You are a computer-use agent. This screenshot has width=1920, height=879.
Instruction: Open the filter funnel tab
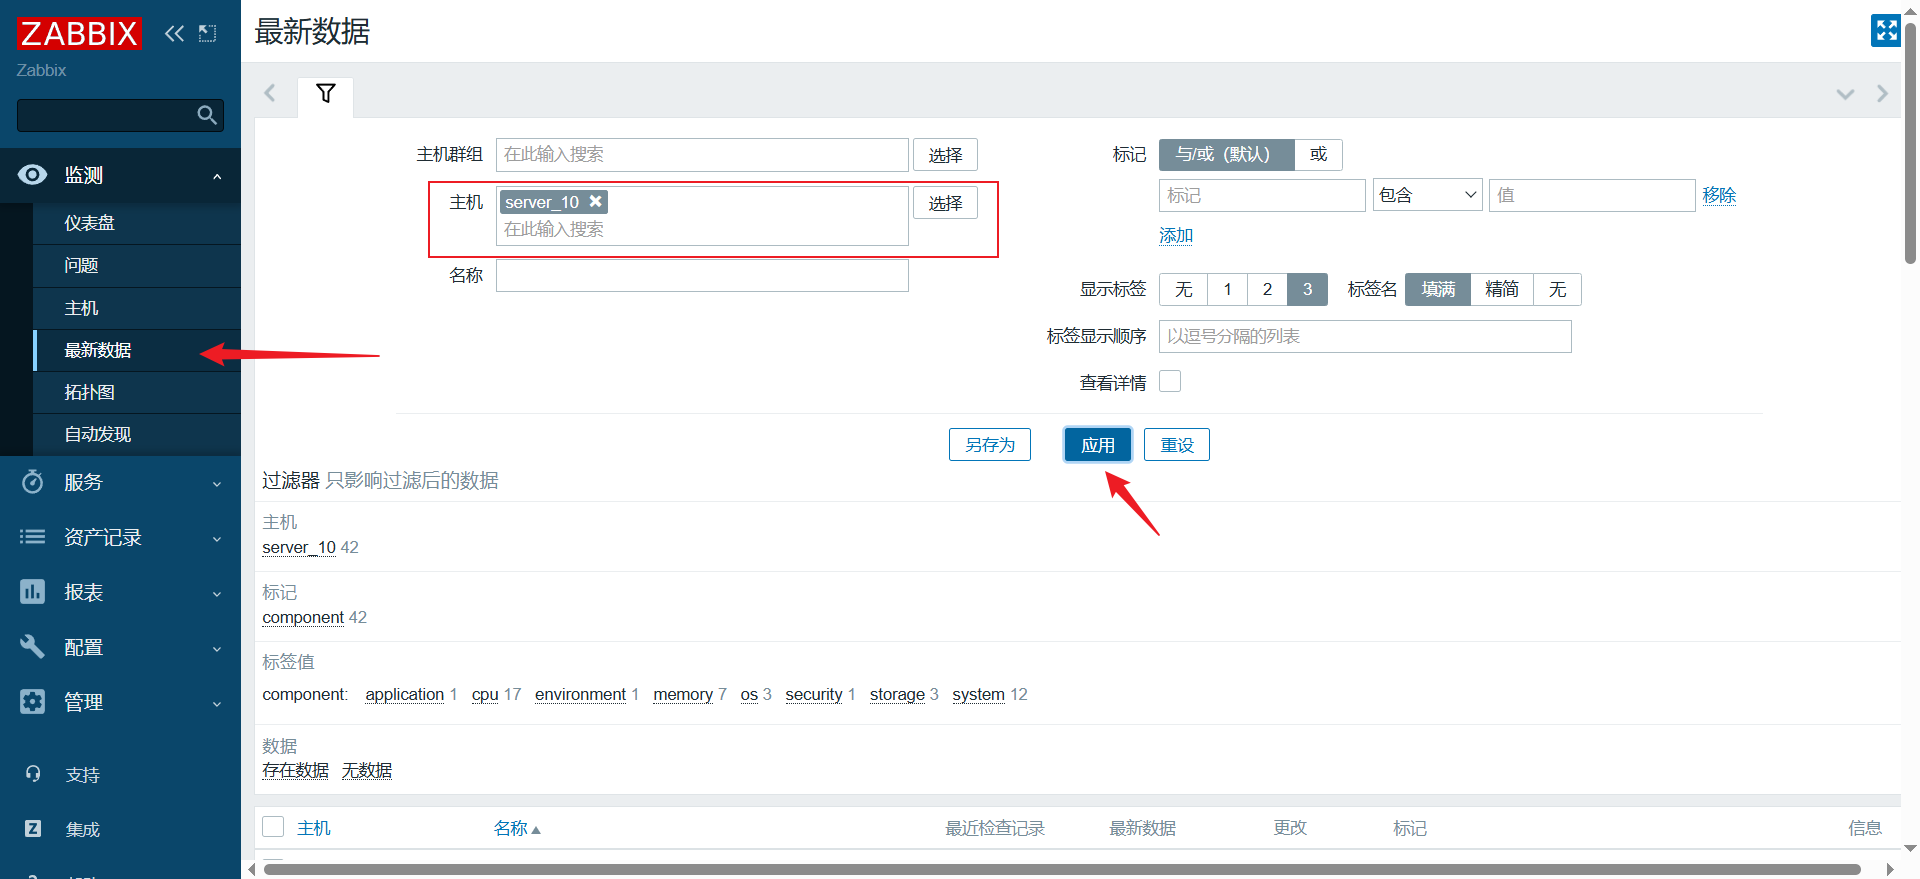(x=325, y=94)
